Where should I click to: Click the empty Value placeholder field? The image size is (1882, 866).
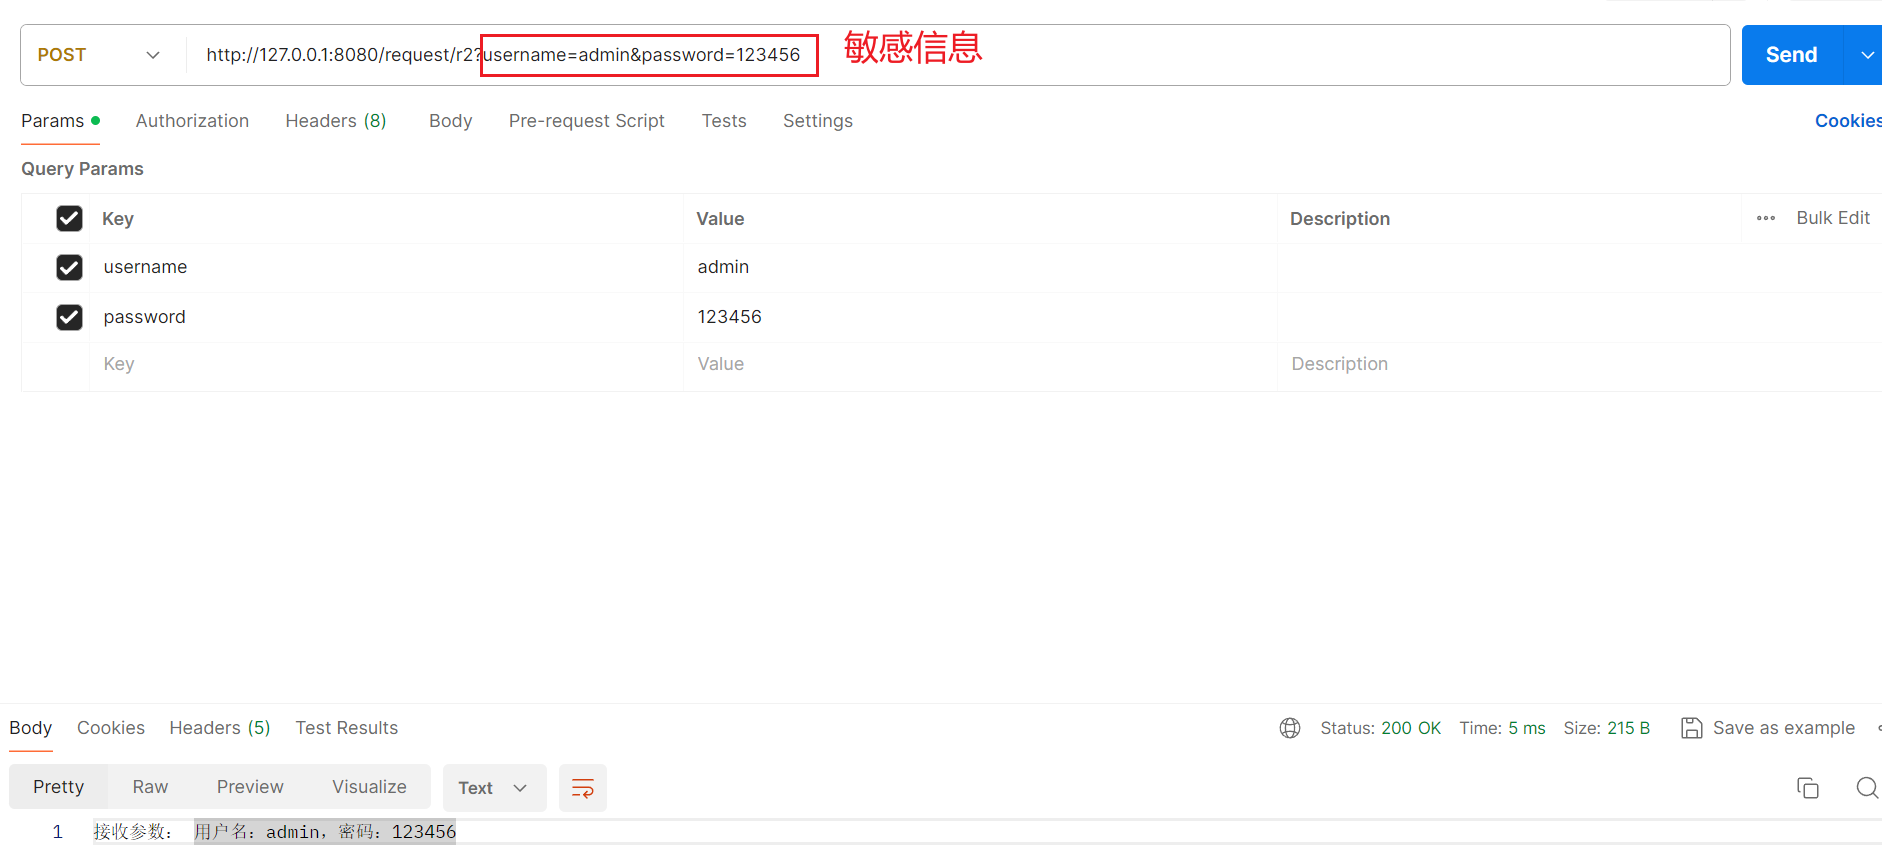point(980,364)
